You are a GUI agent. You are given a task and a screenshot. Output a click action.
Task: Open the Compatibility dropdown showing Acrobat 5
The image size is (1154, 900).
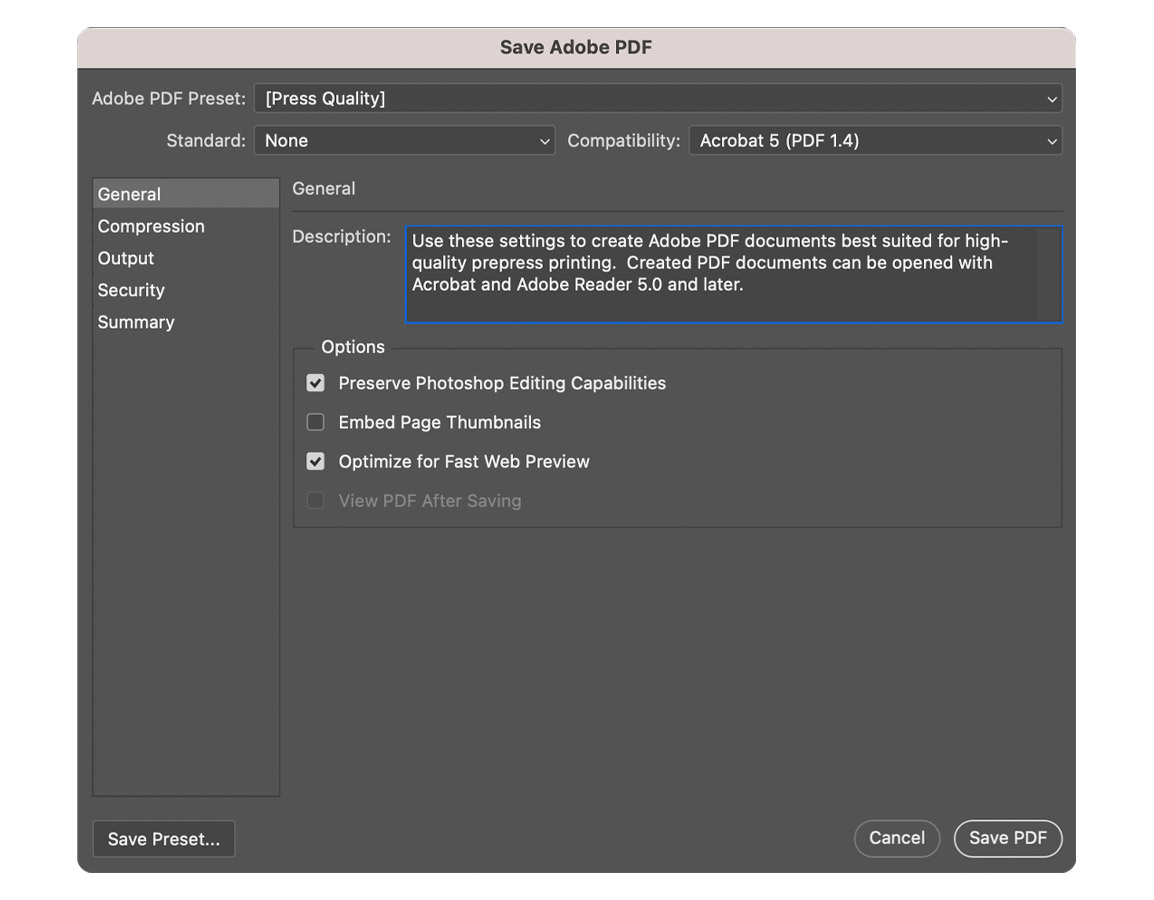[874, 141]
